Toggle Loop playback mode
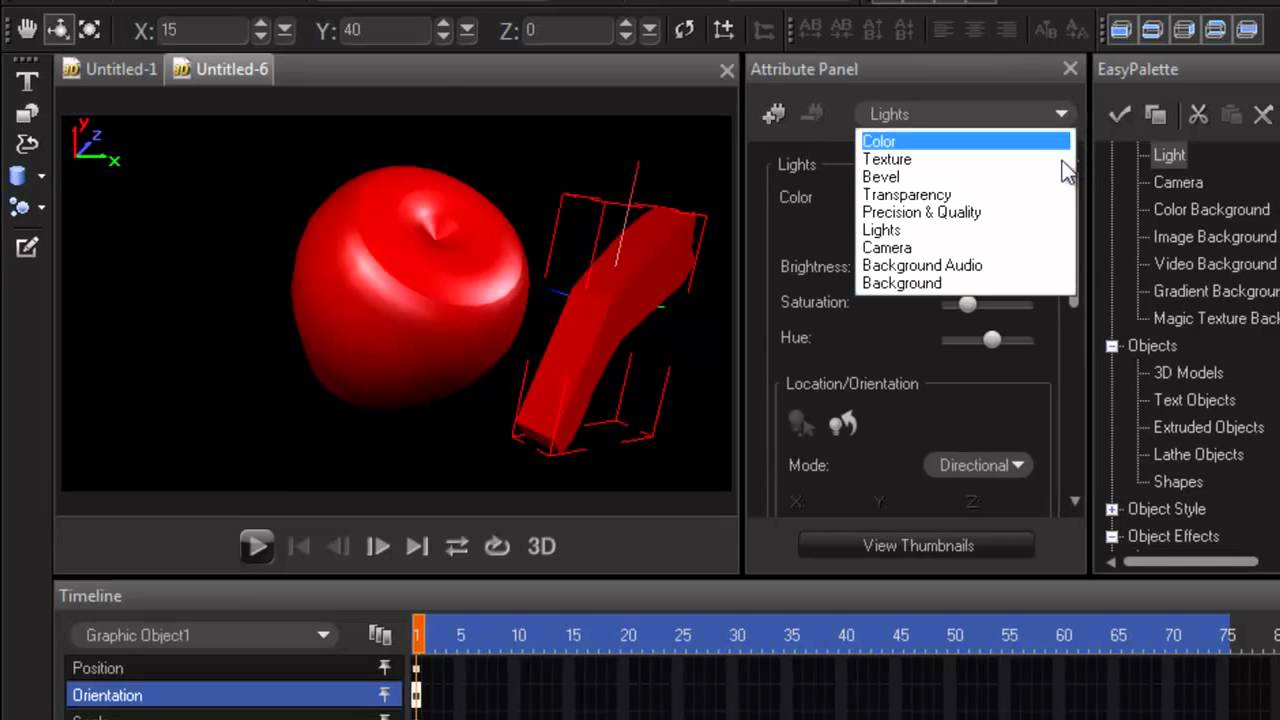 [497, 546]
